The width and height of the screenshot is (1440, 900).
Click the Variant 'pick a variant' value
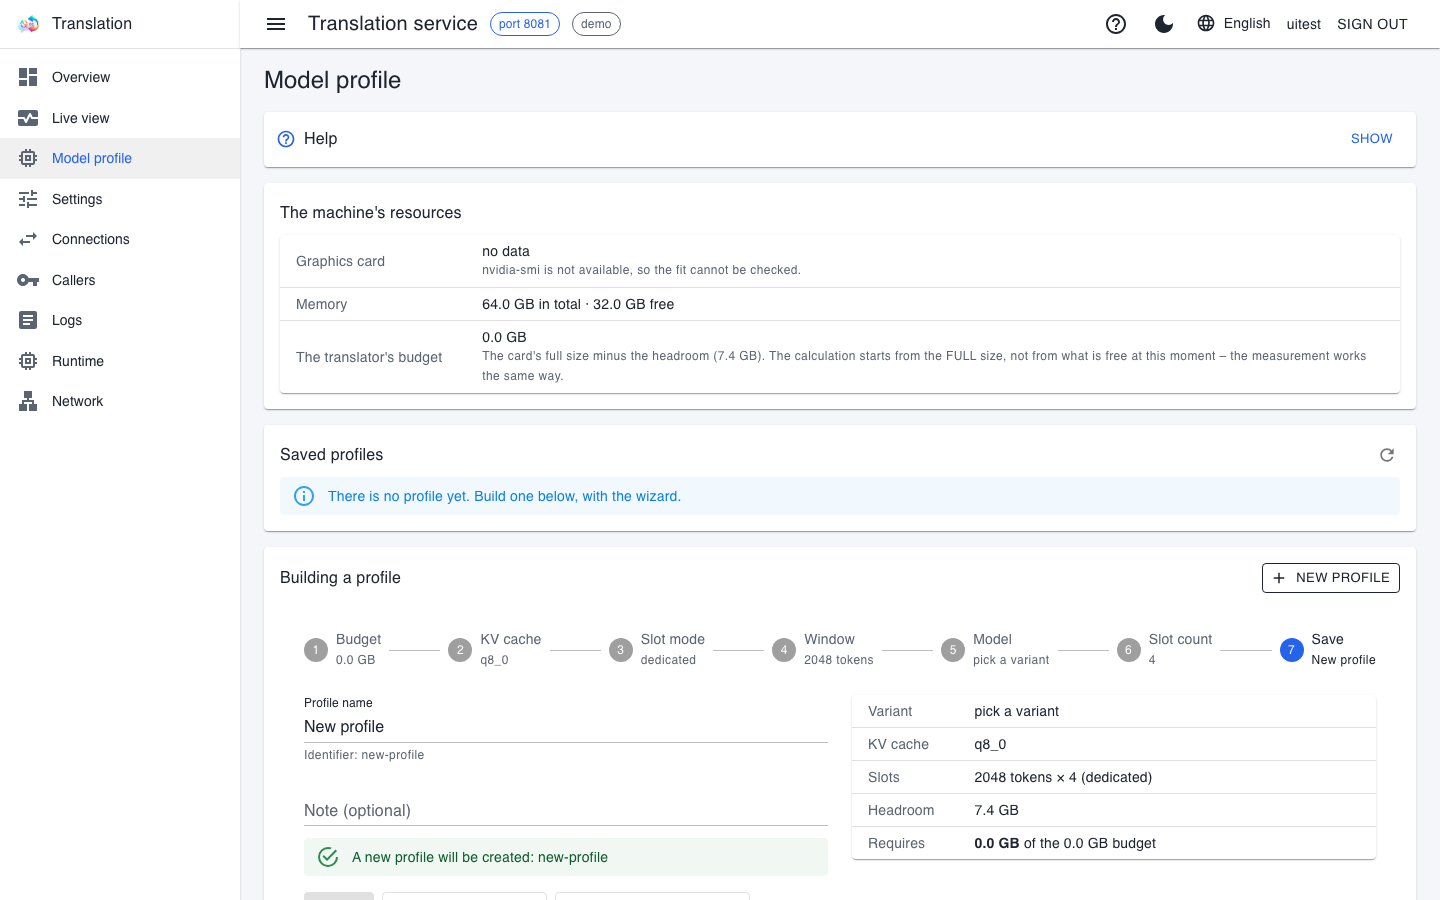pos(1016,711)
